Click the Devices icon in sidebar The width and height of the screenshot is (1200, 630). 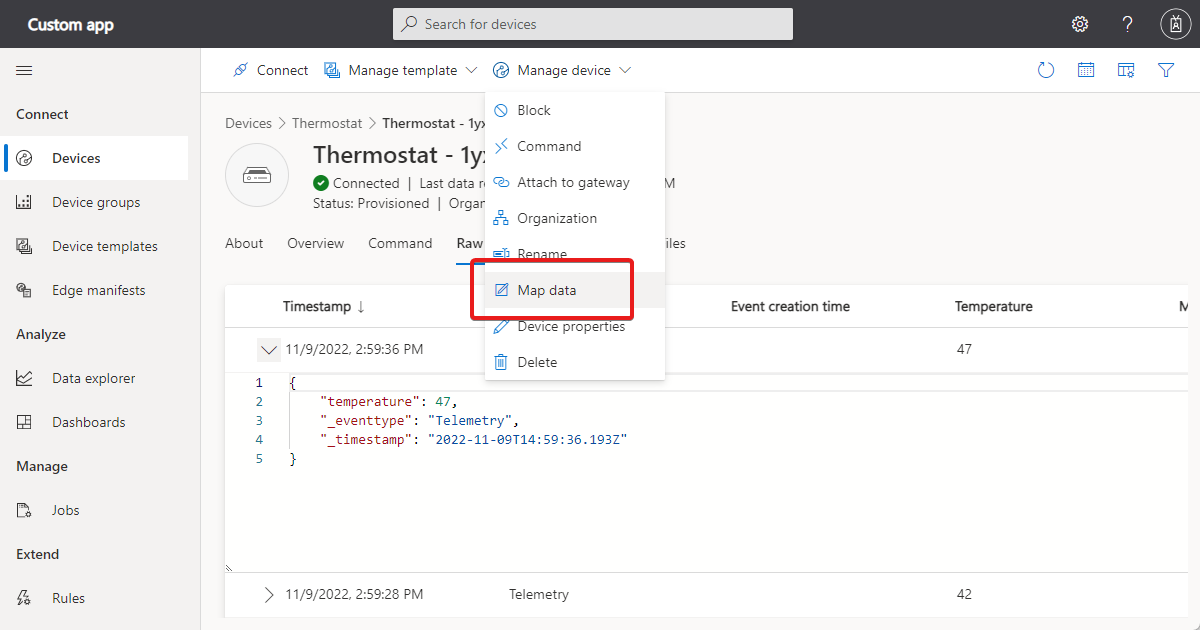25,158
